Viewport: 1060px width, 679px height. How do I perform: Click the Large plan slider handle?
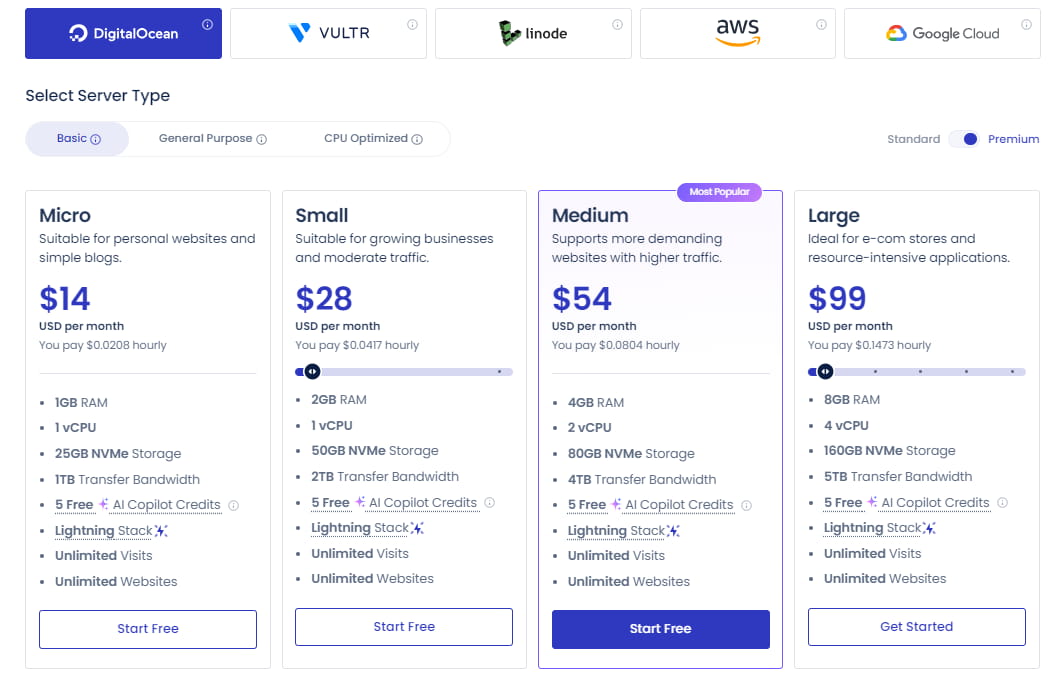coord(825,371)
